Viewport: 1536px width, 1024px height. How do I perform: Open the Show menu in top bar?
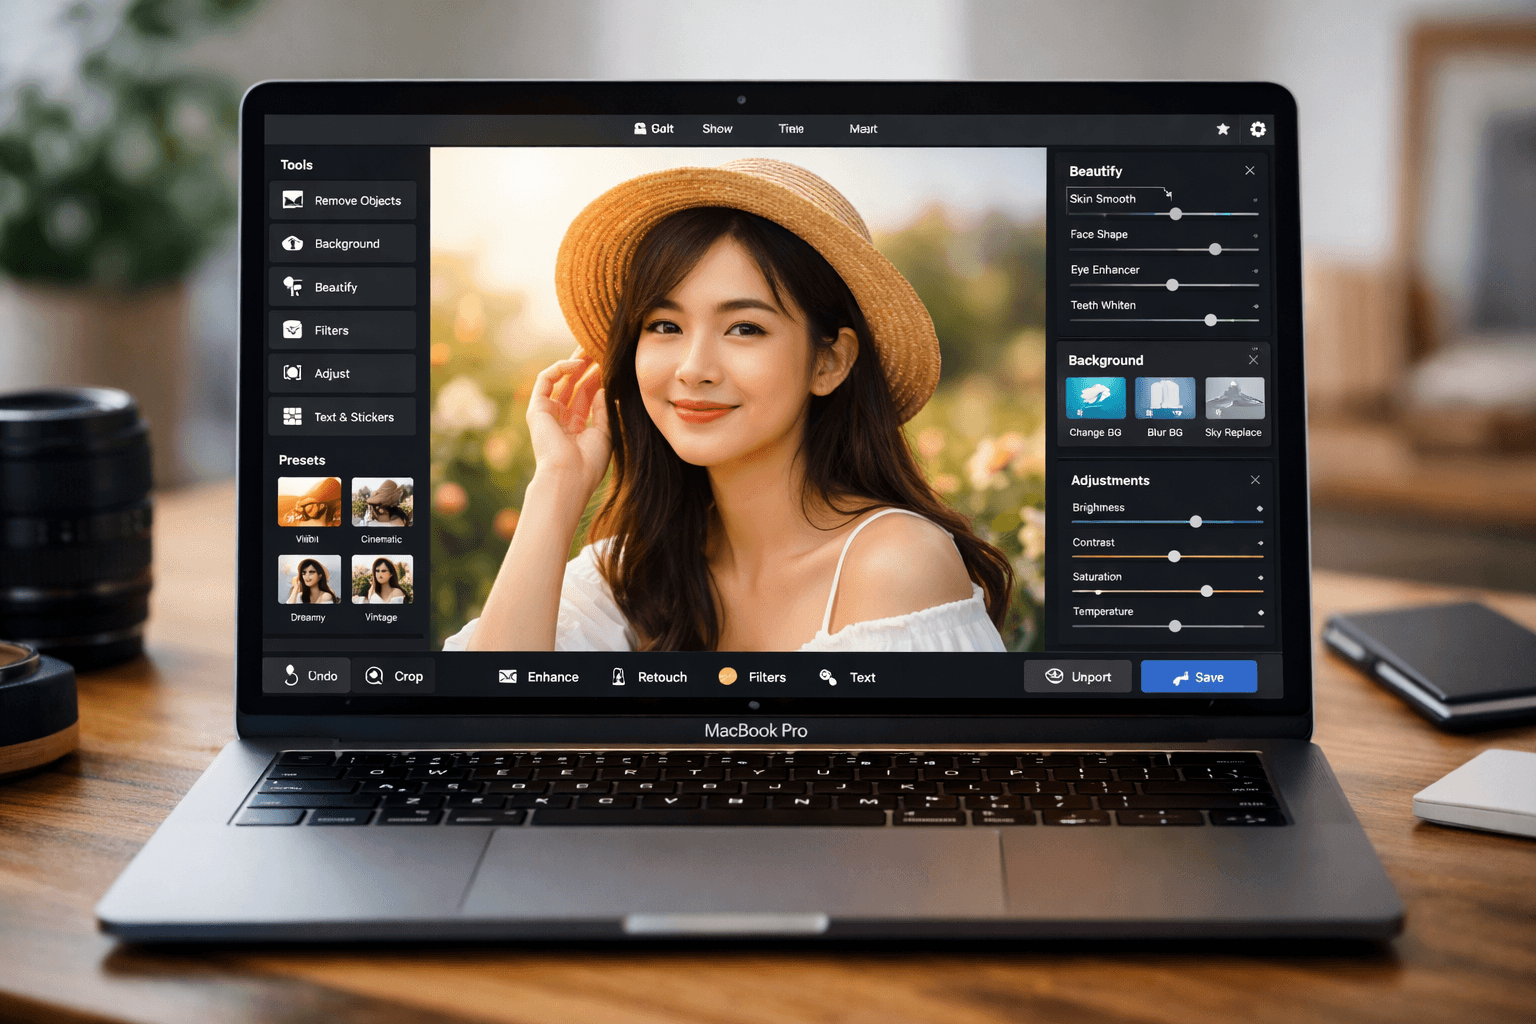click(717, 129)
